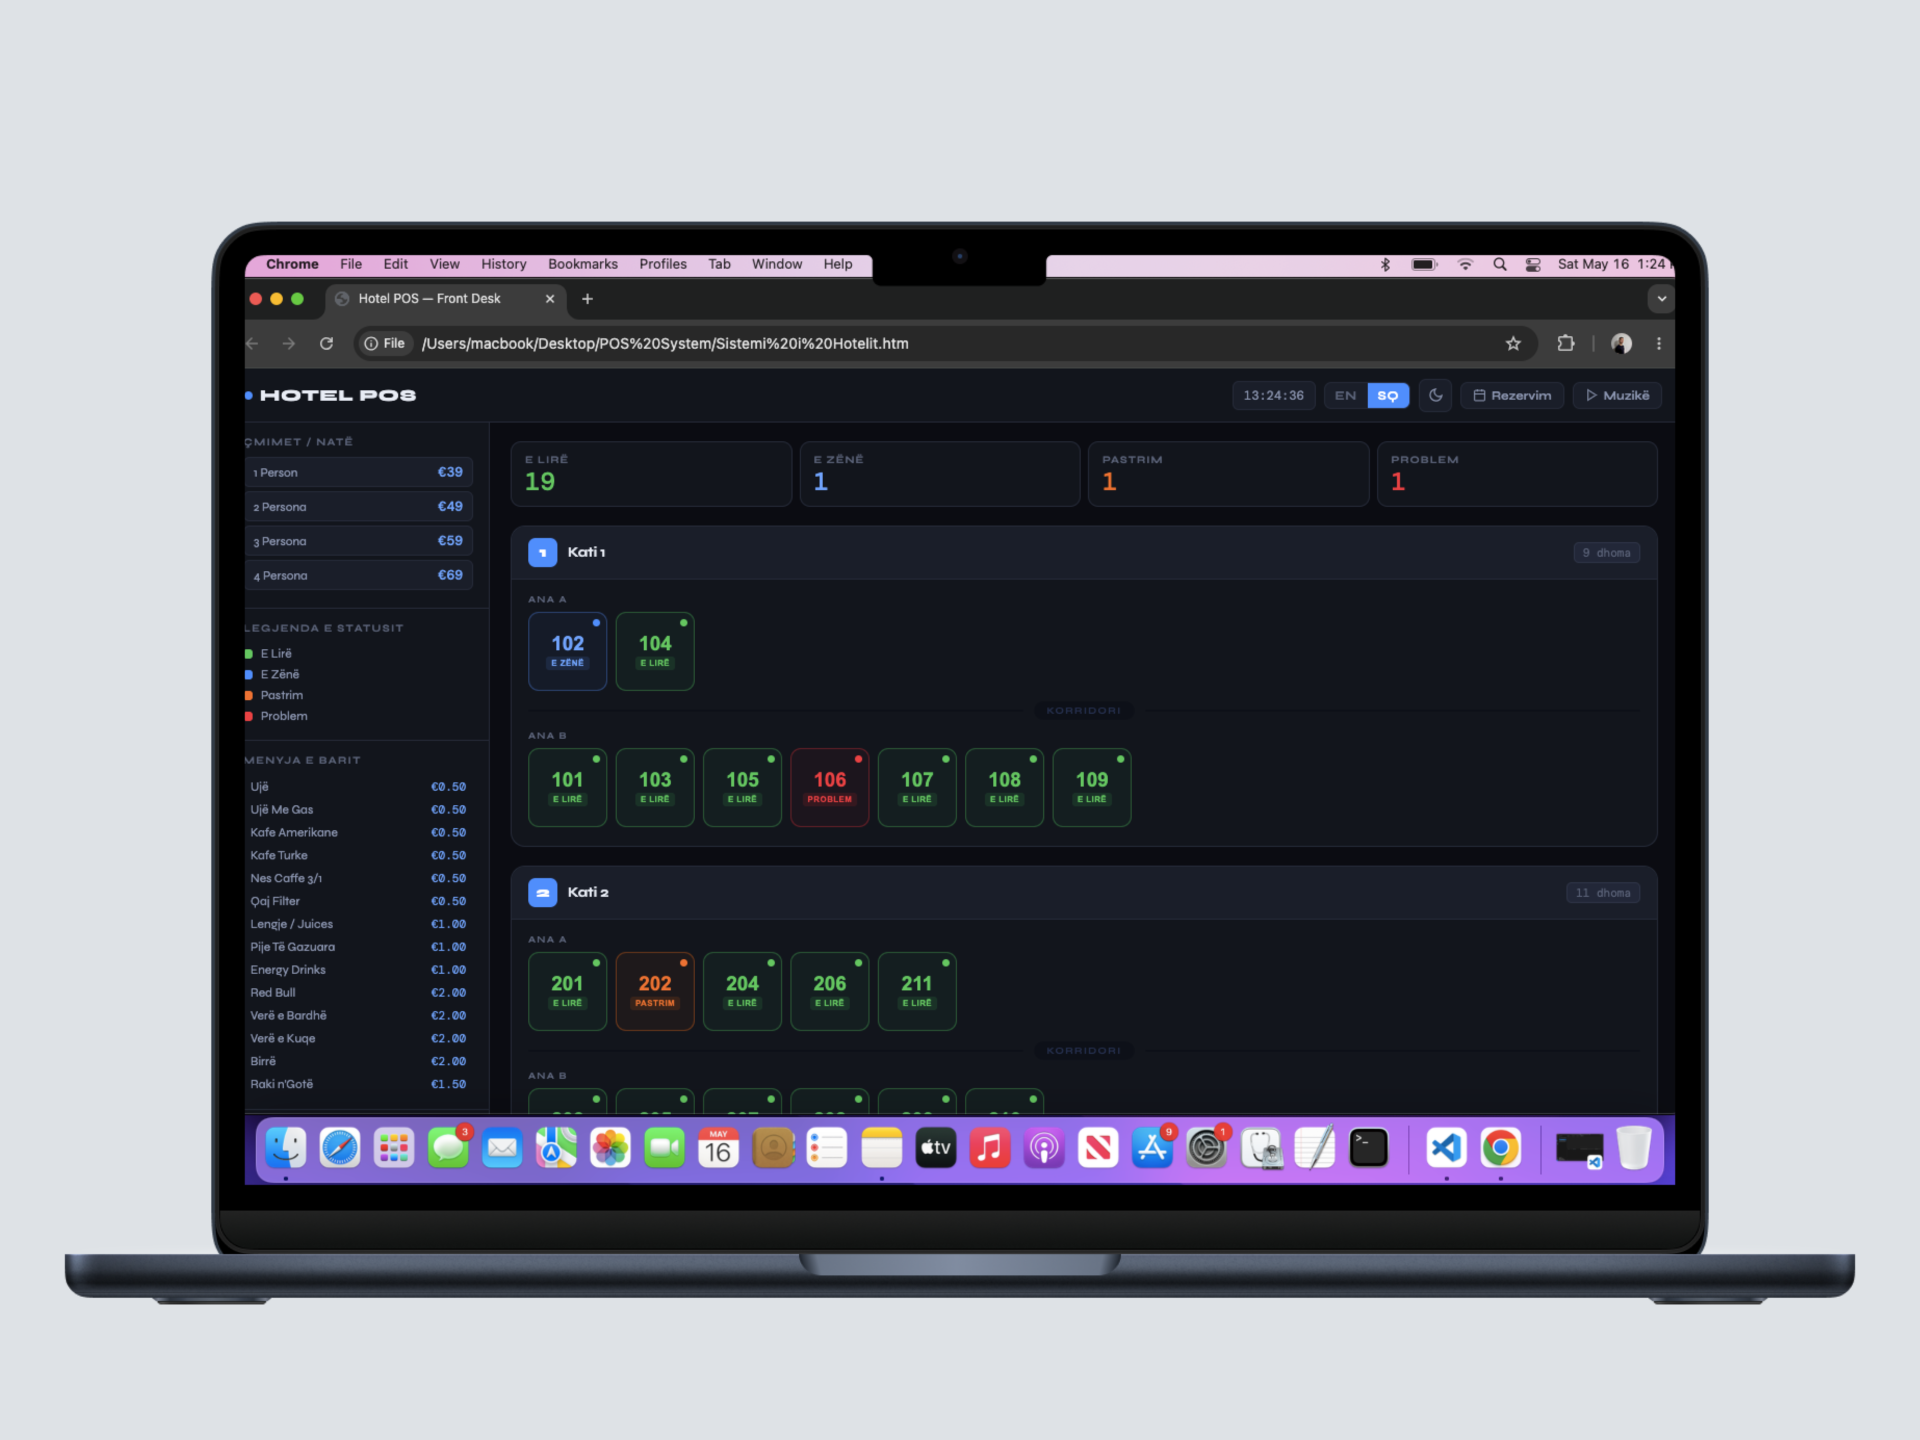Click the E Zënë stat card

940,474
